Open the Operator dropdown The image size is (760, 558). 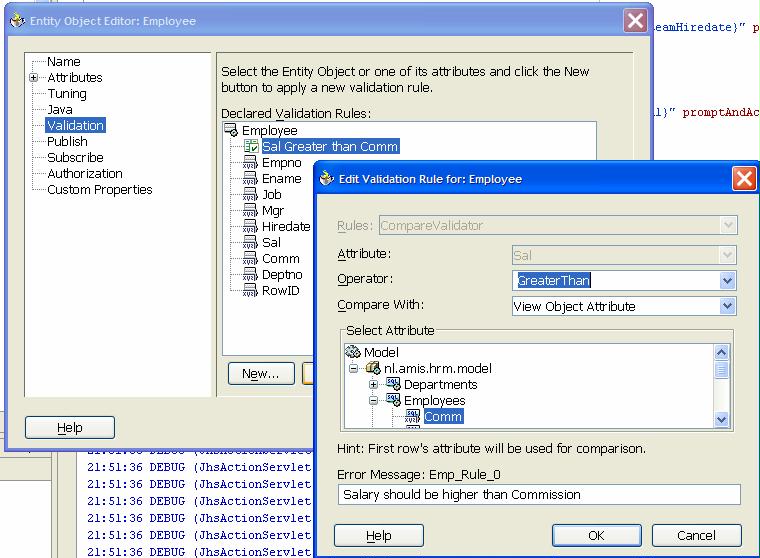tap(727, 281)
